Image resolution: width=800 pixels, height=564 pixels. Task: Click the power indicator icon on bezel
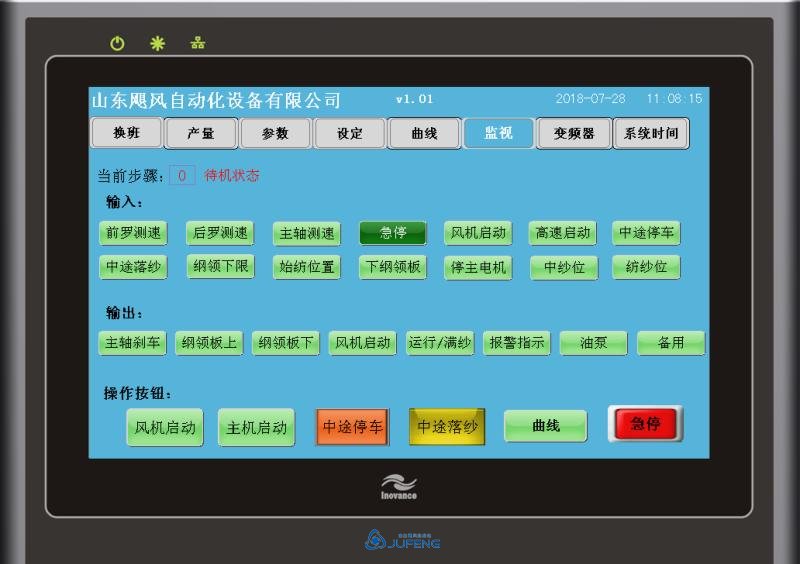tap(117, 43)
